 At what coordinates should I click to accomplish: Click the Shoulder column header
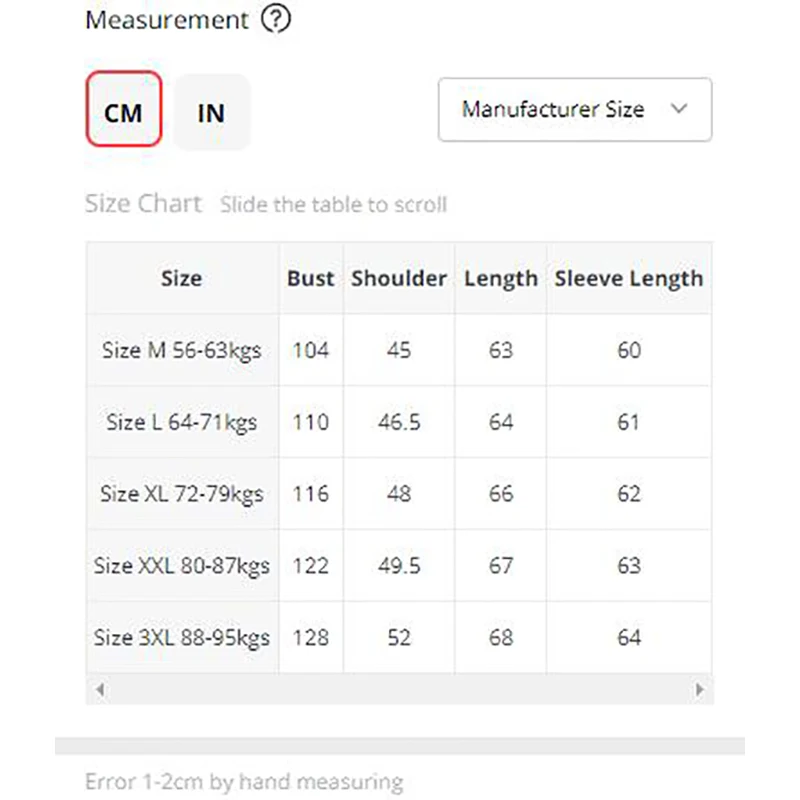click(399, 279)
